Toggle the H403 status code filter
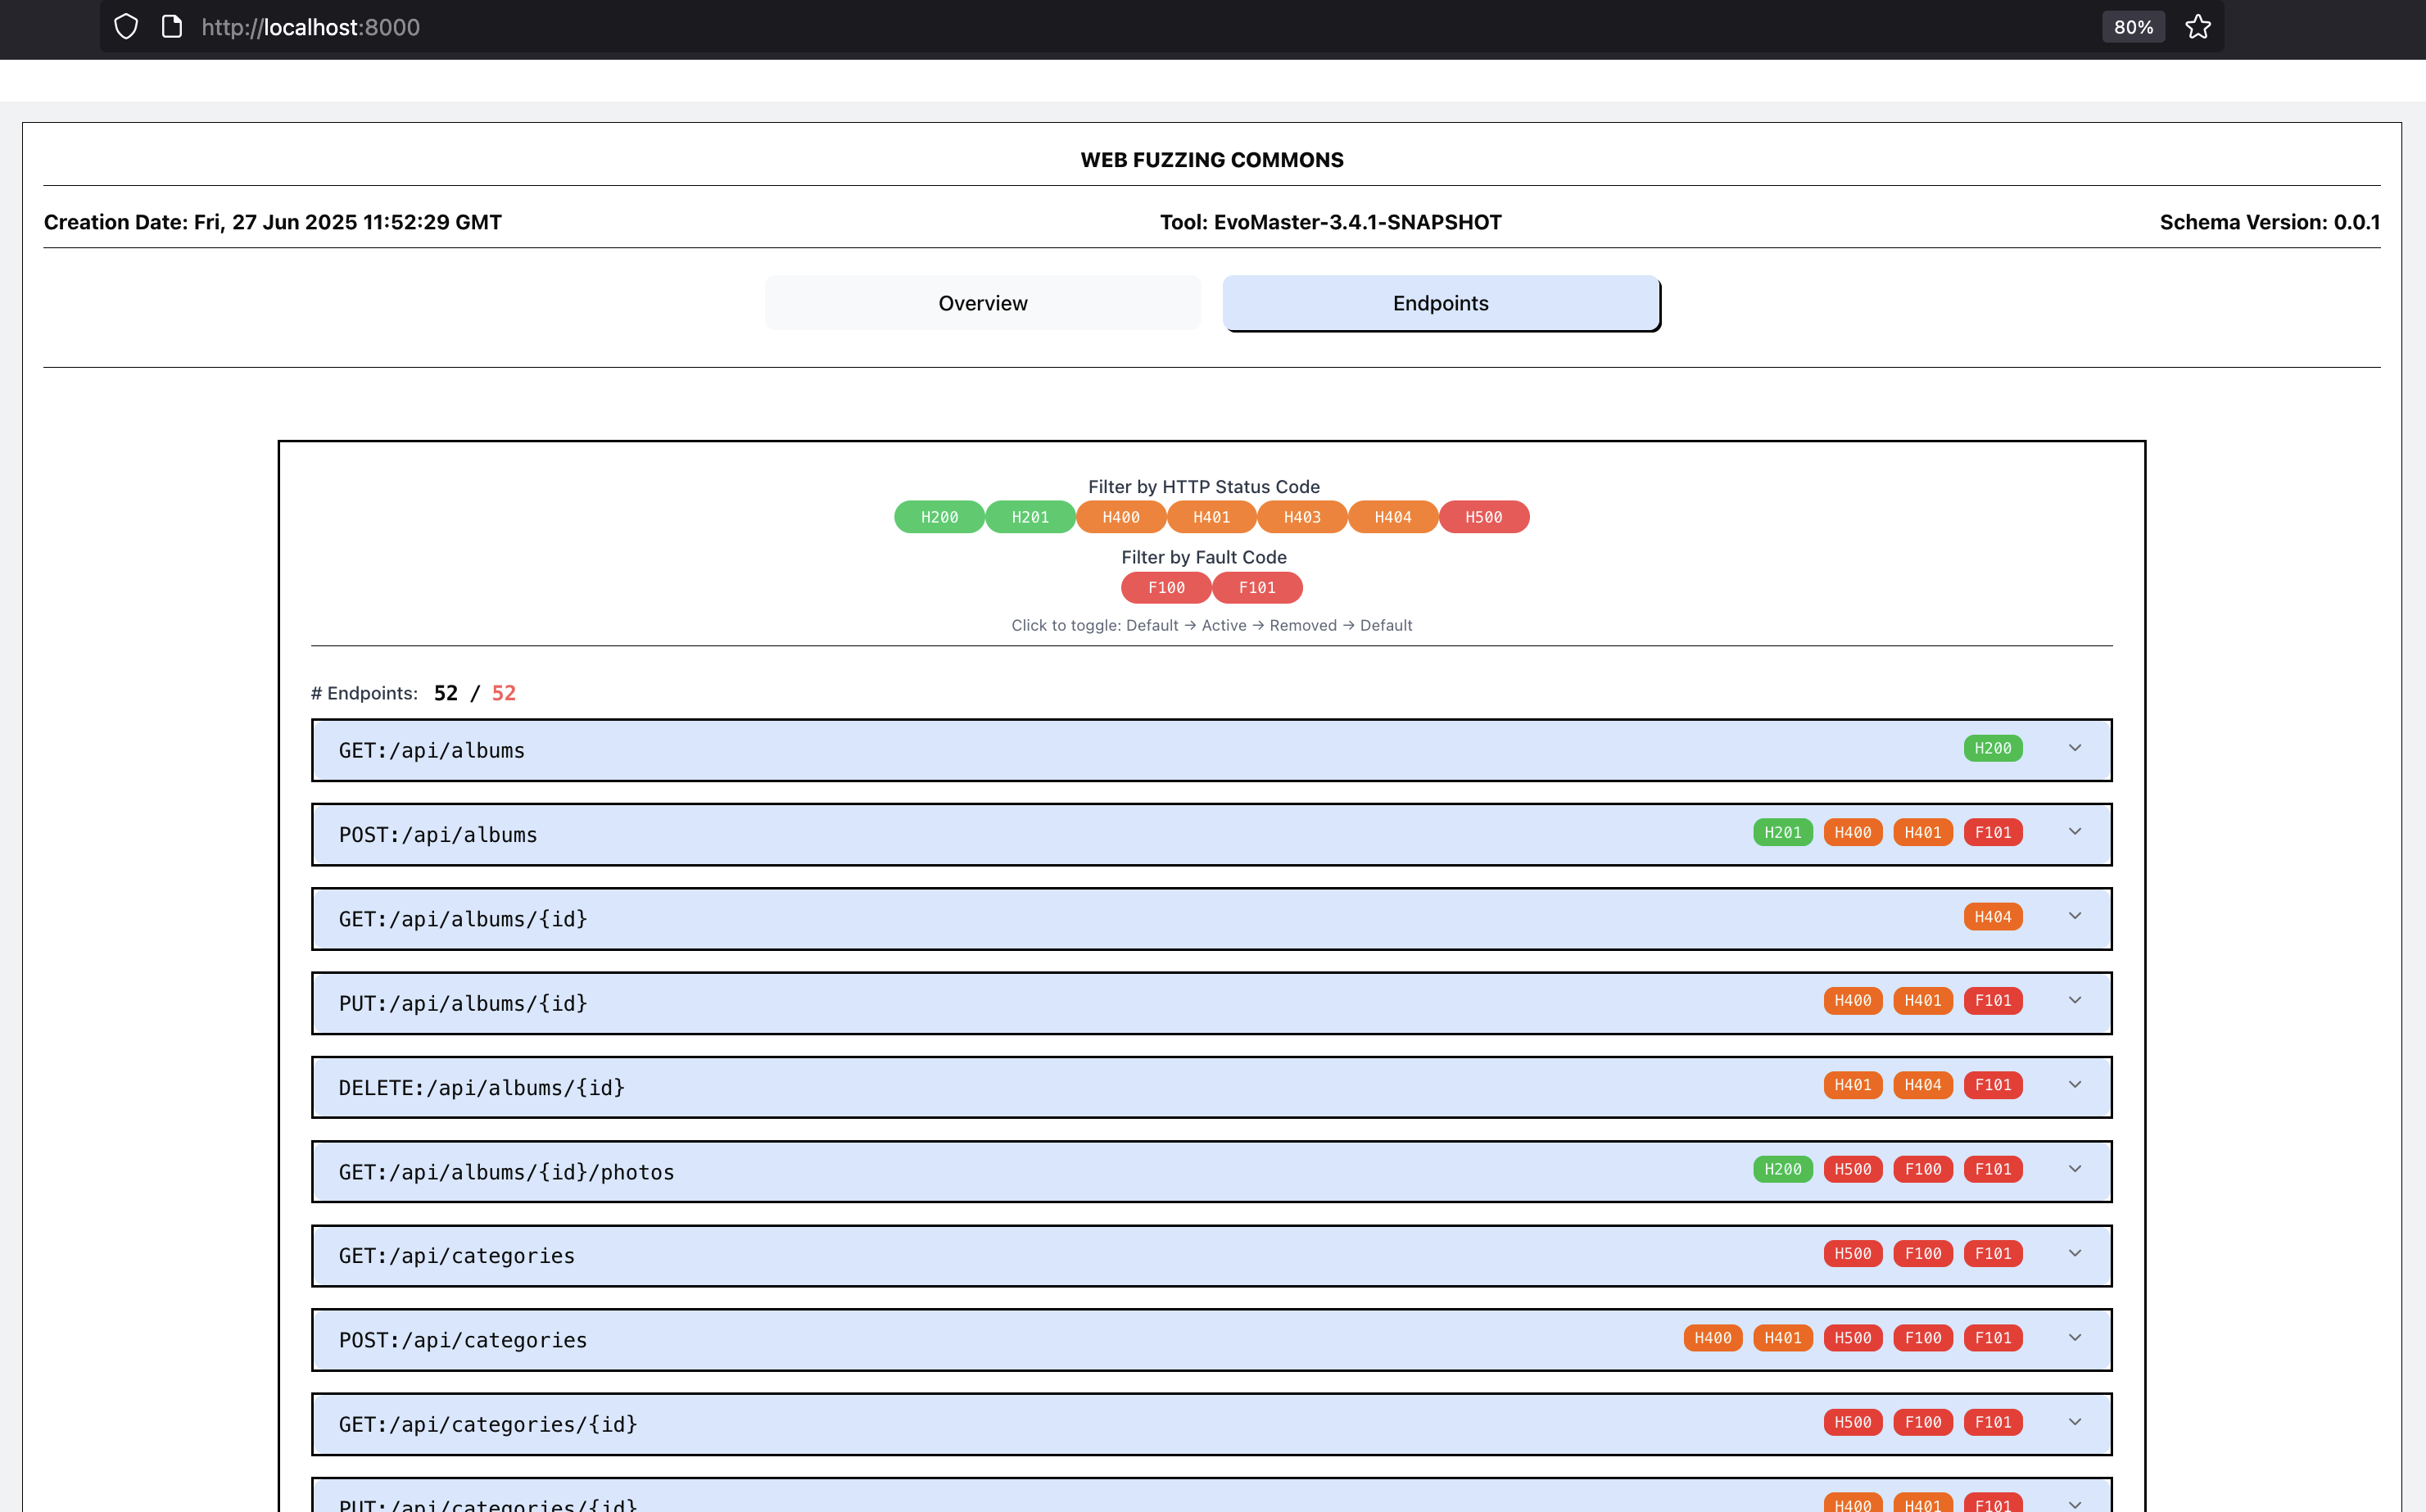The height and width of the screenshot is (1512, 2426). coord(1302,517)
